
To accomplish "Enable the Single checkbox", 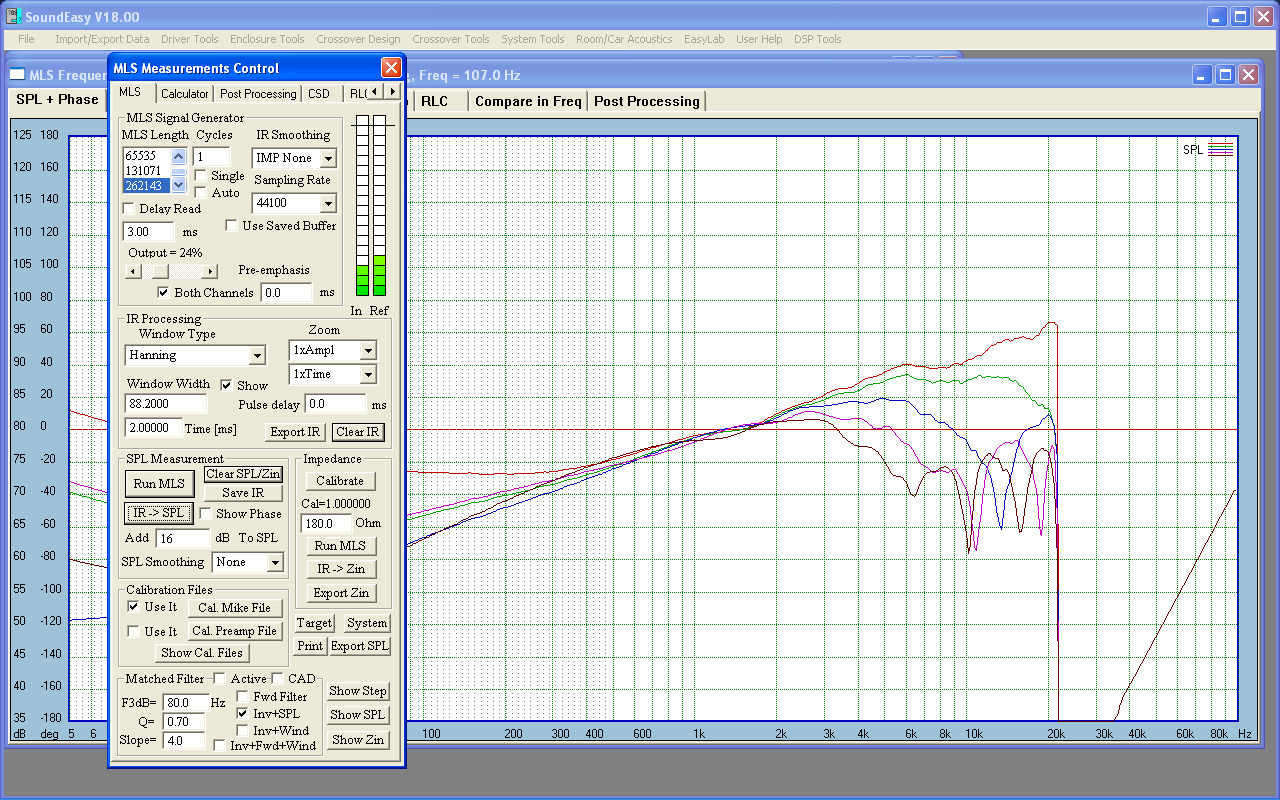I will tap(201, 176).
